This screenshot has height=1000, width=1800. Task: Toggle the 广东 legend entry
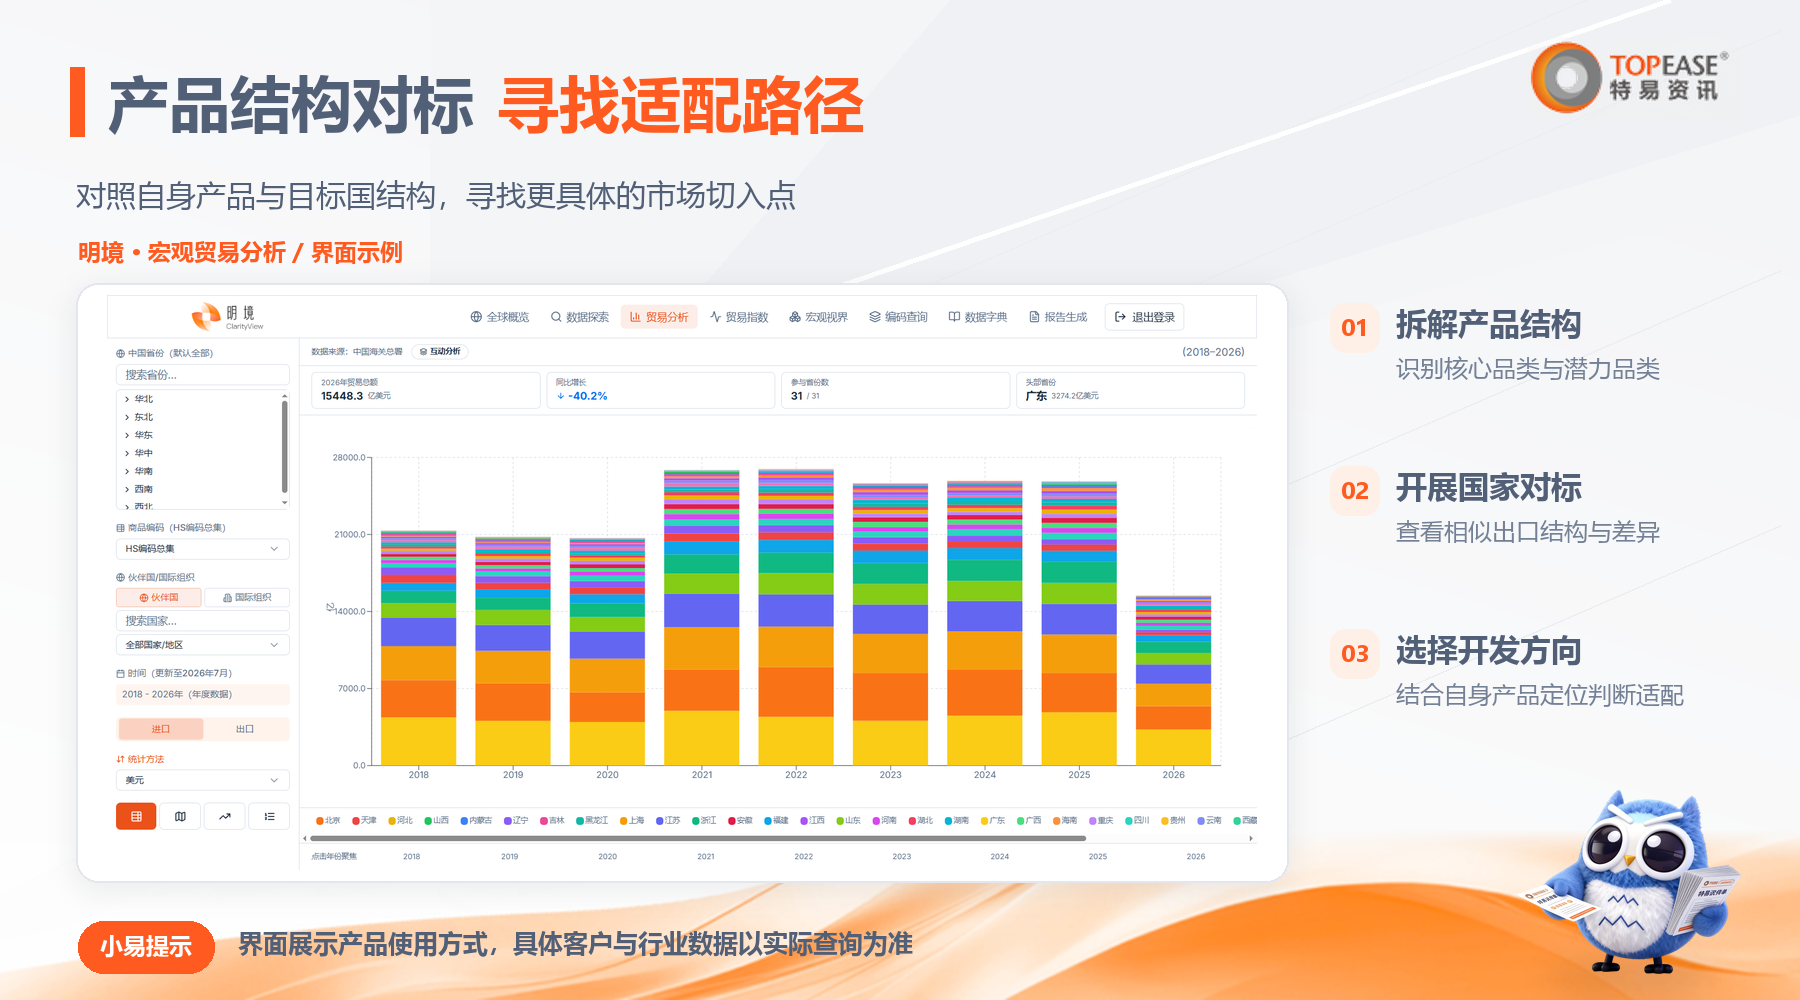point(992,820)
